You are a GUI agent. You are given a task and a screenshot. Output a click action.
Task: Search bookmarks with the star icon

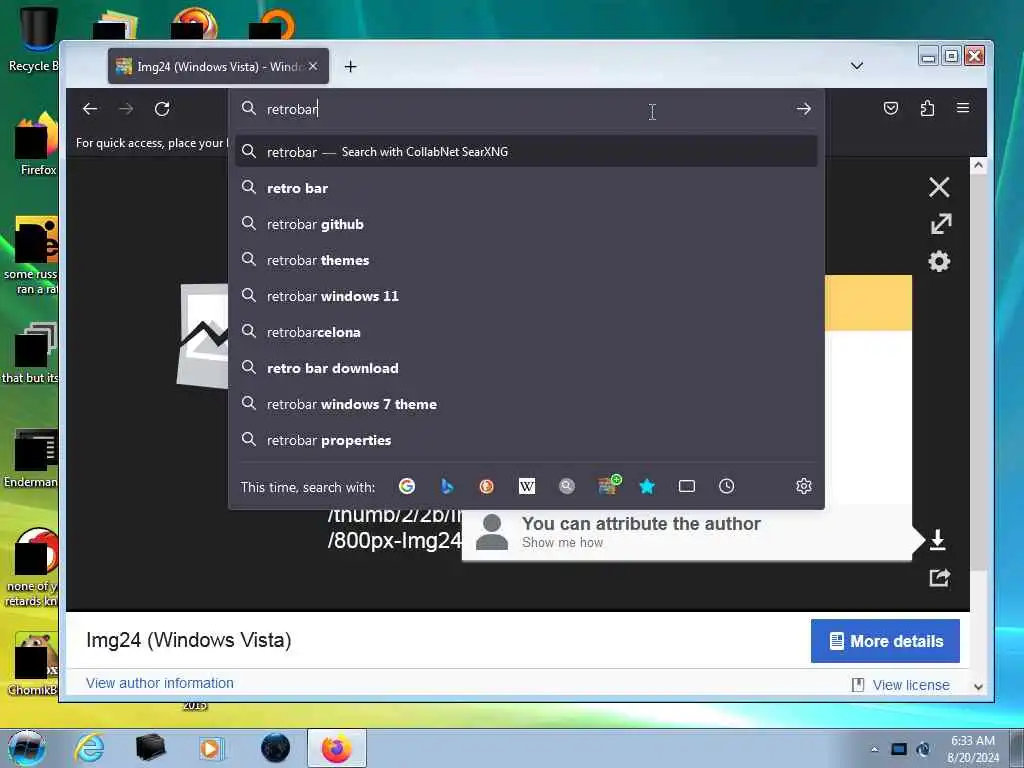pos(647,486)
